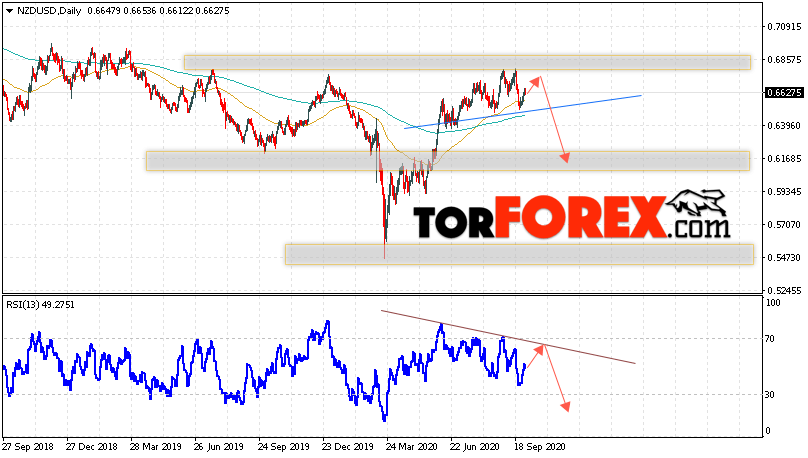Click price label 0.54730 on the axis
The width and height of the screenshot is (808, 458).
[784, 257]
